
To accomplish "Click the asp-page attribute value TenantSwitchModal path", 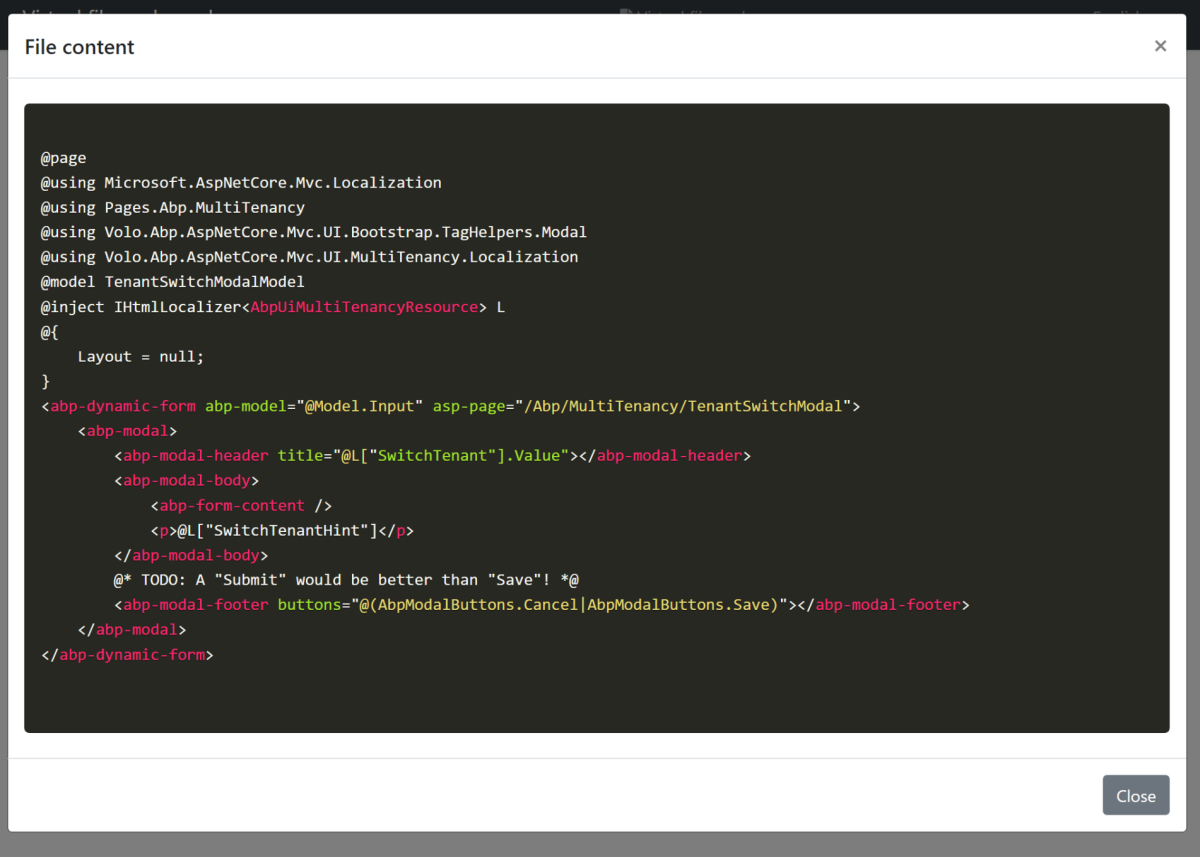I will click(x=682, y=406).
